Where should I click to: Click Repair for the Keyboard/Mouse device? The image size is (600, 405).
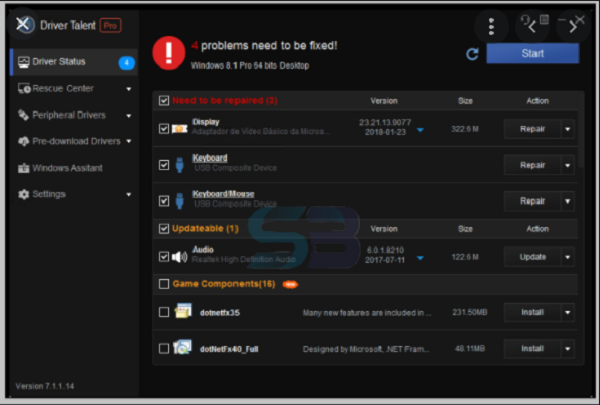(x=532, y=201)
